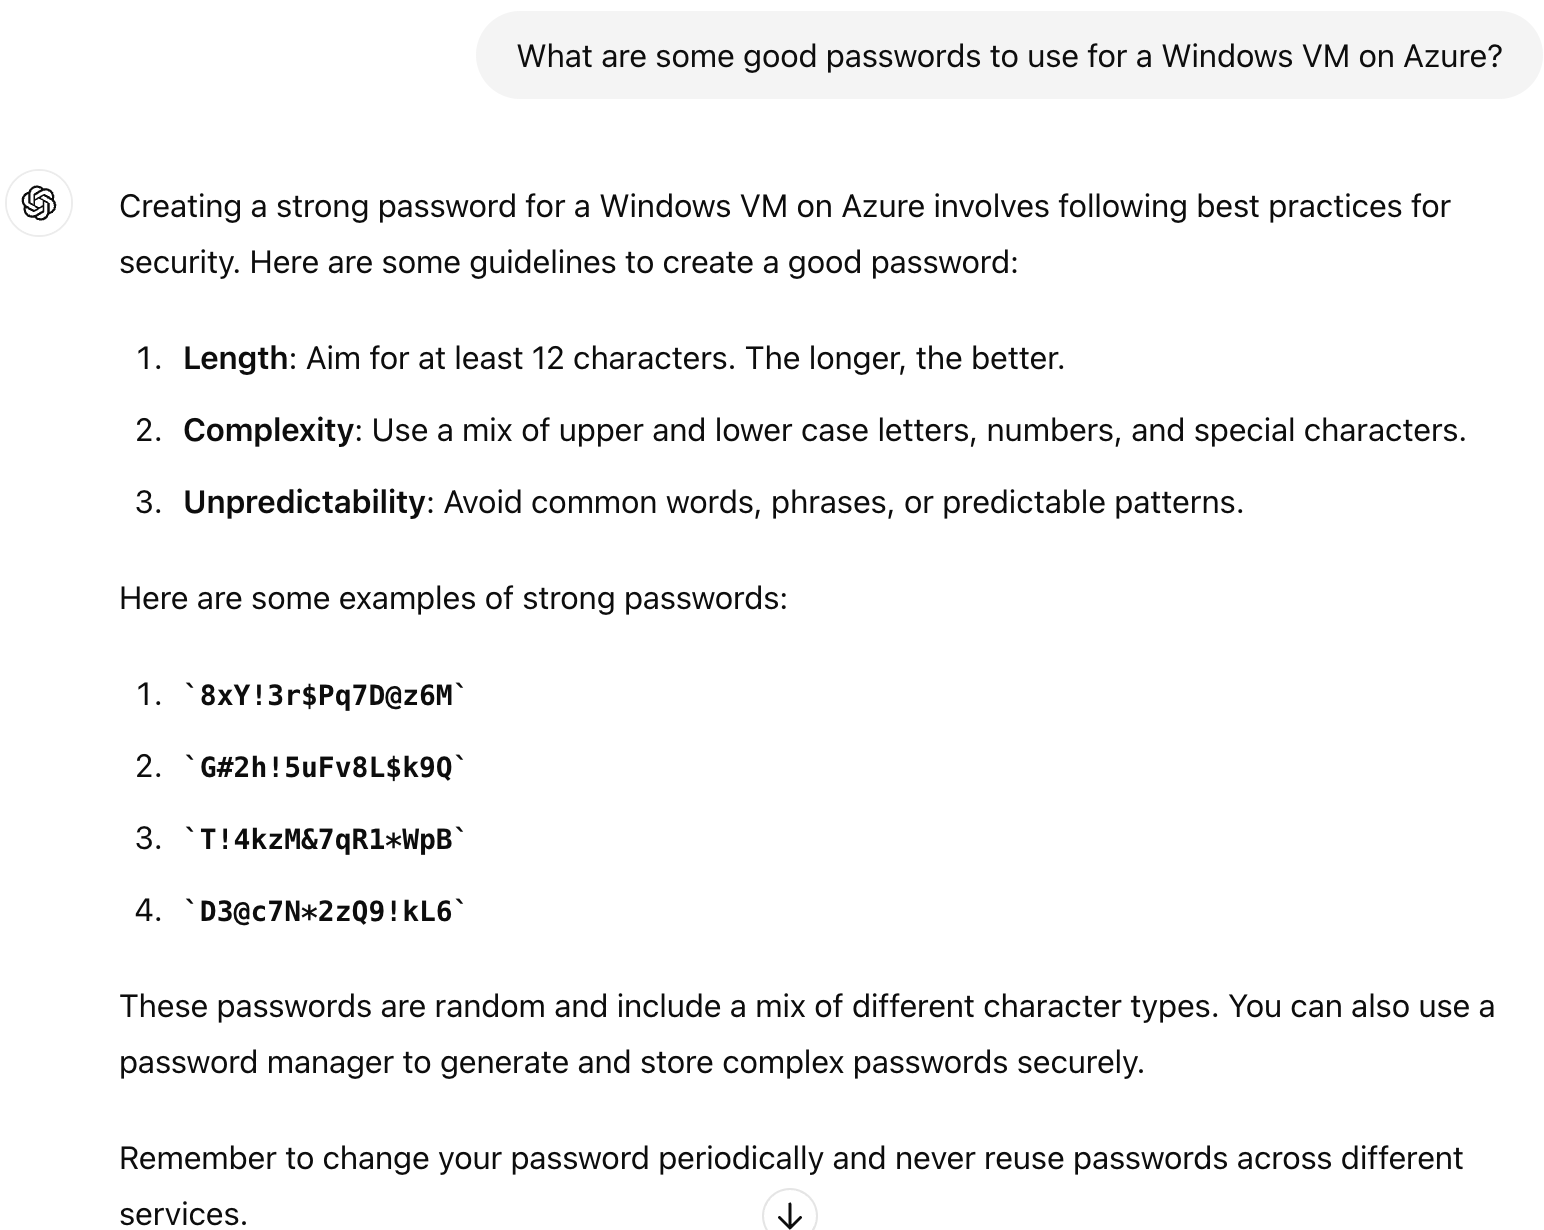Viewport: 1544px width, 1230px height.
Task: Click the 'Creating a strong password' intro line
Action: coord(784,206)
